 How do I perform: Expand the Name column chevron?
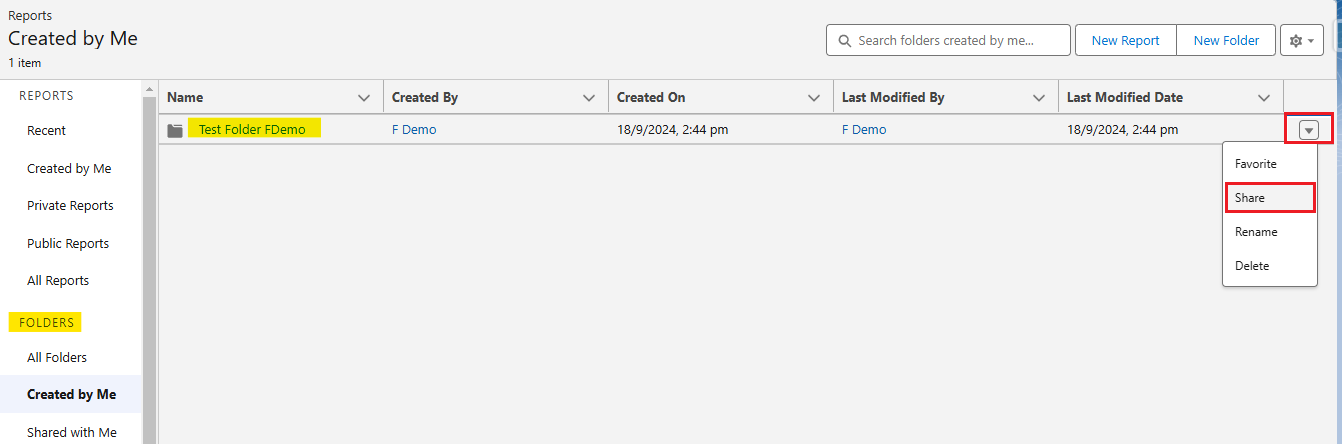coord(364,98)
